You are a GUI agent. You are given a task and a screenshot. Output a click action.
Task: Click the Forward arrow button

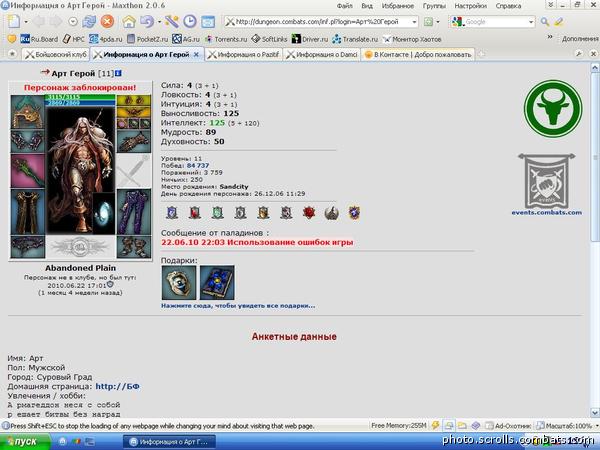coord(55,21)
